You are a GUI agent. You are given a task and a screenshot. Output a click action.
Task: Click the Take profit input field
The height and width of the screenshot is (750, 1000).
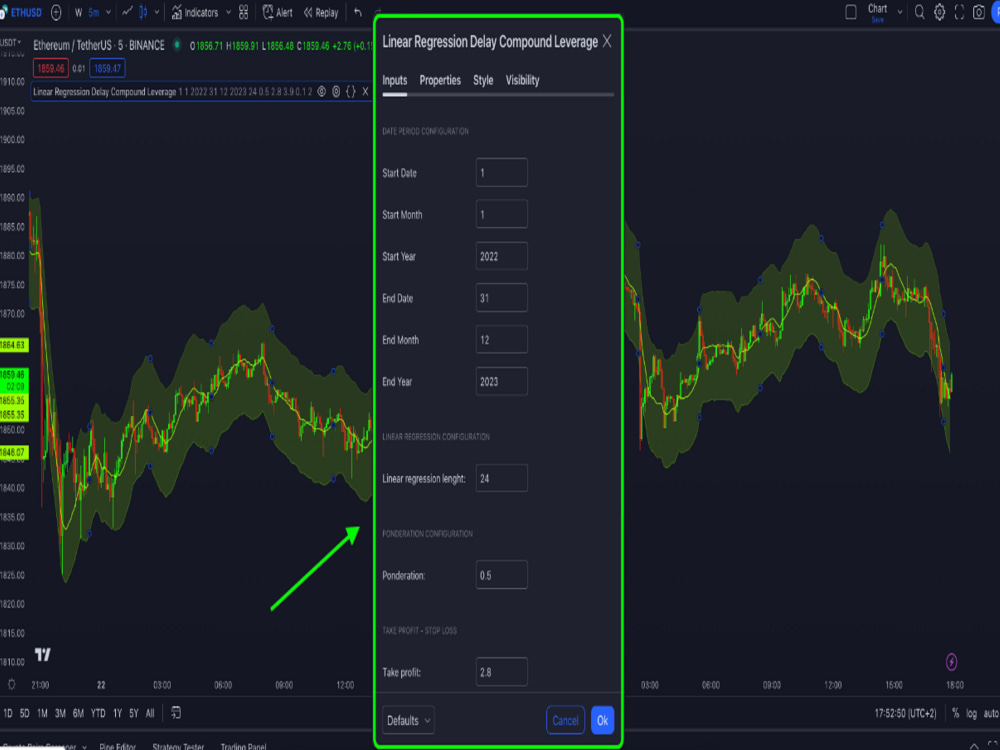click(501, 672)
